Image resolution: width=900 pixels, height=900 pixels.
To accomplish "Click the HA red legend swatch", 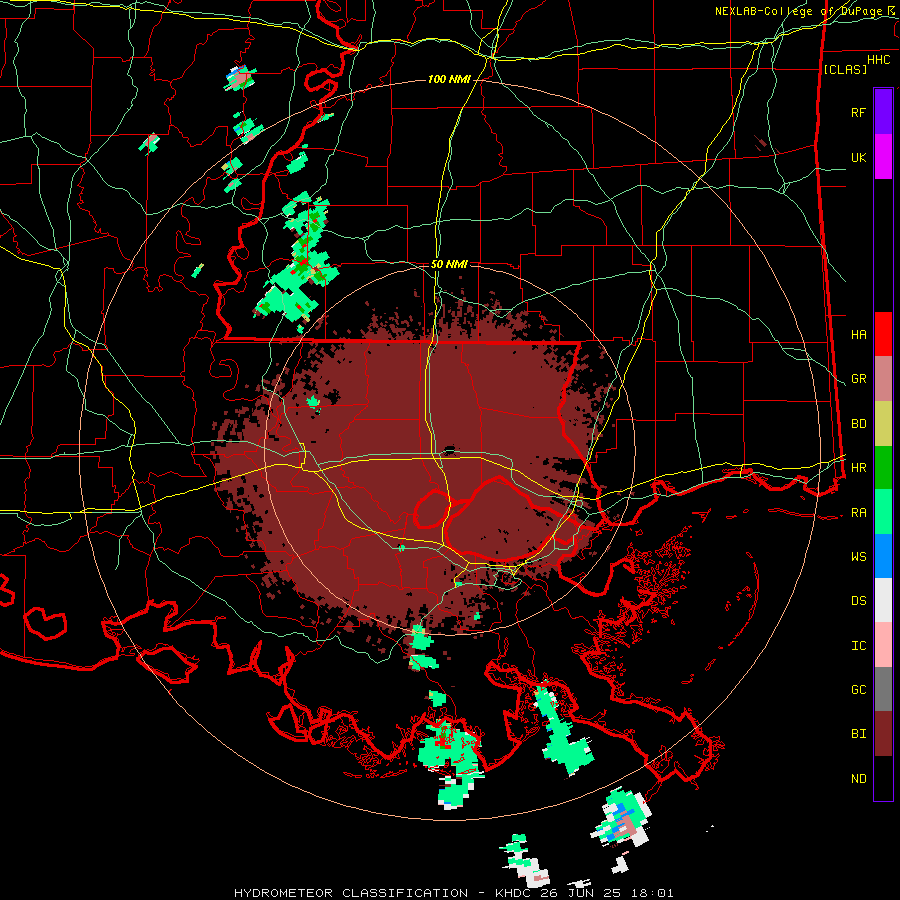I will [883, 334].
